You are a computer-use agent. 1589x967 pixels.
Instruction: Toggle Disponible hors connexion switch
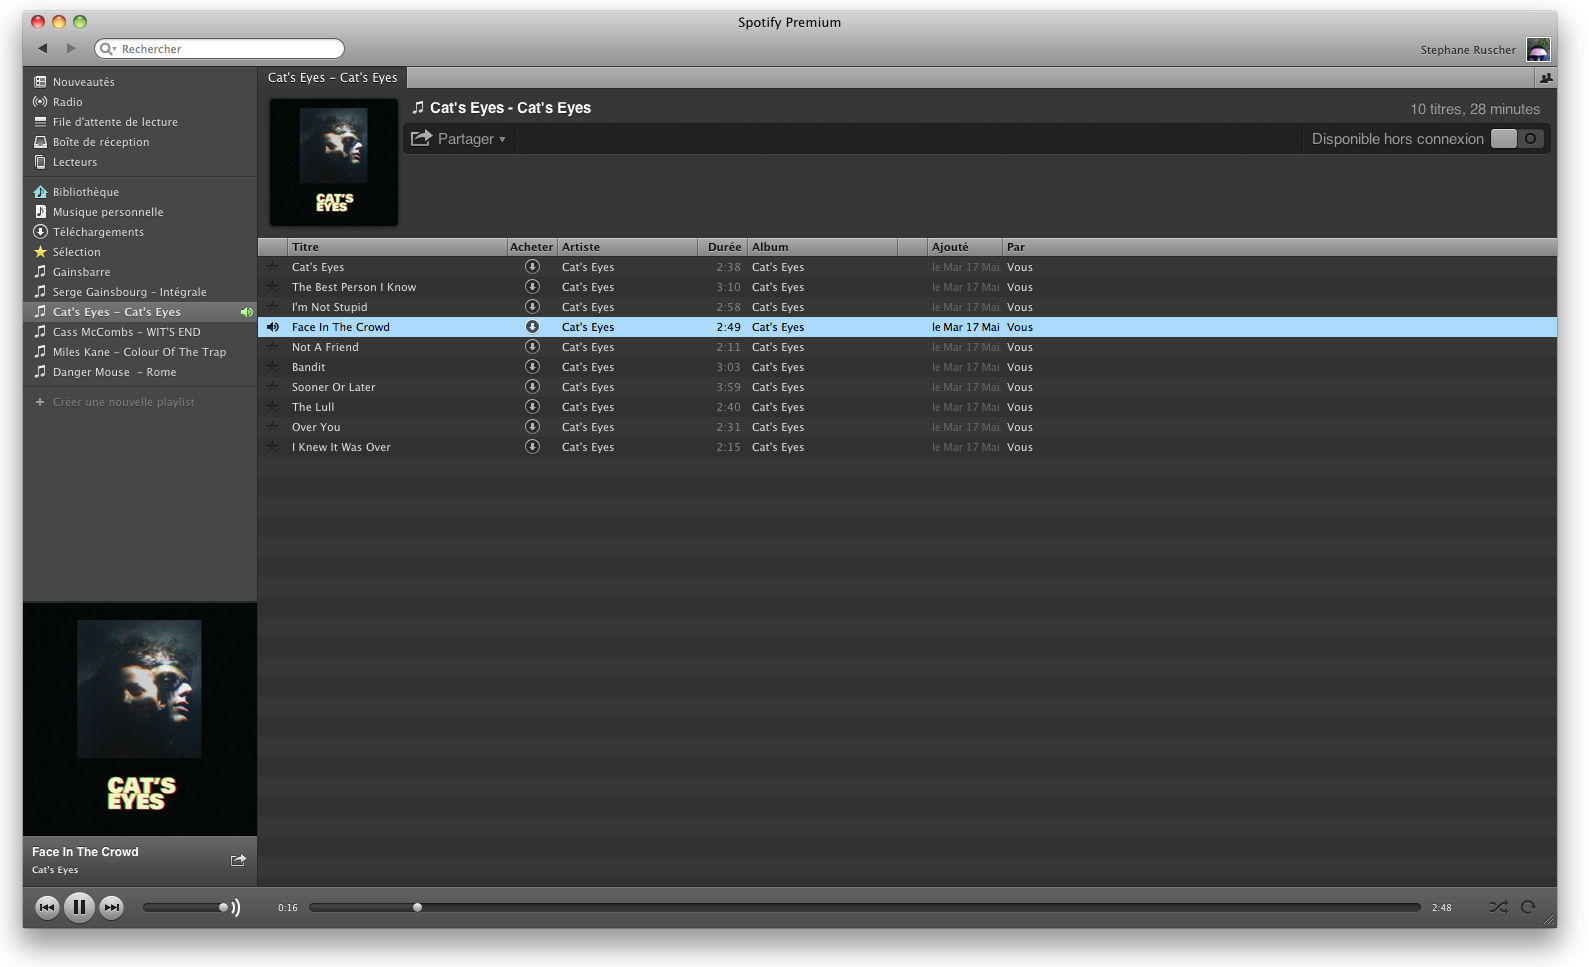point(1516,139)
